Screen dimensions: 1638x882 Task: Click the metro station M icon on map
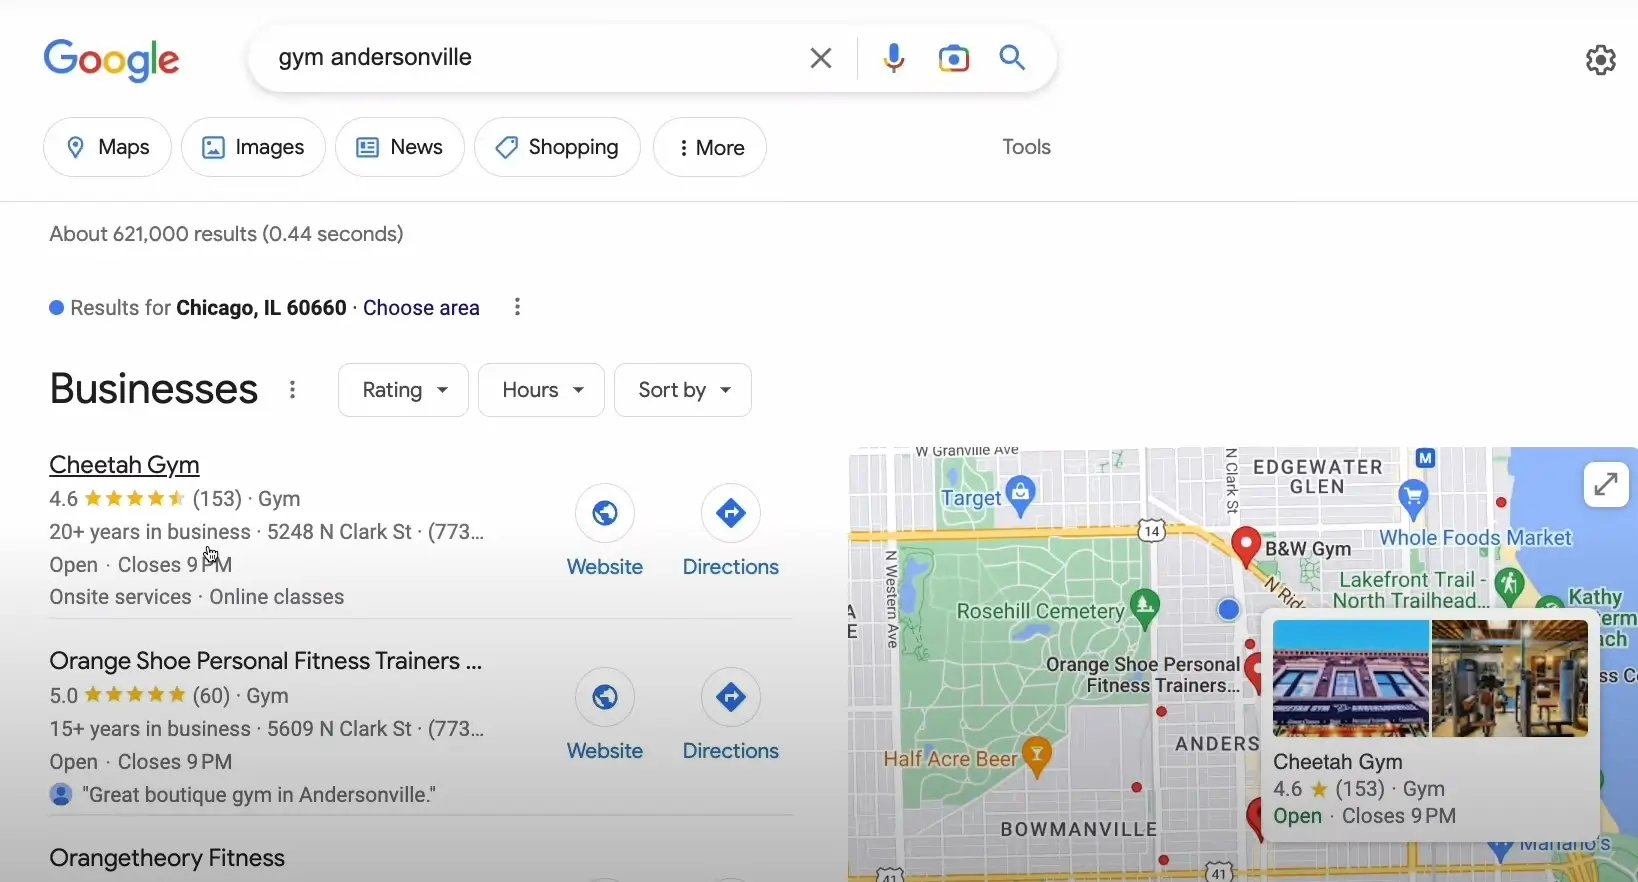[x=1426, y=458]
